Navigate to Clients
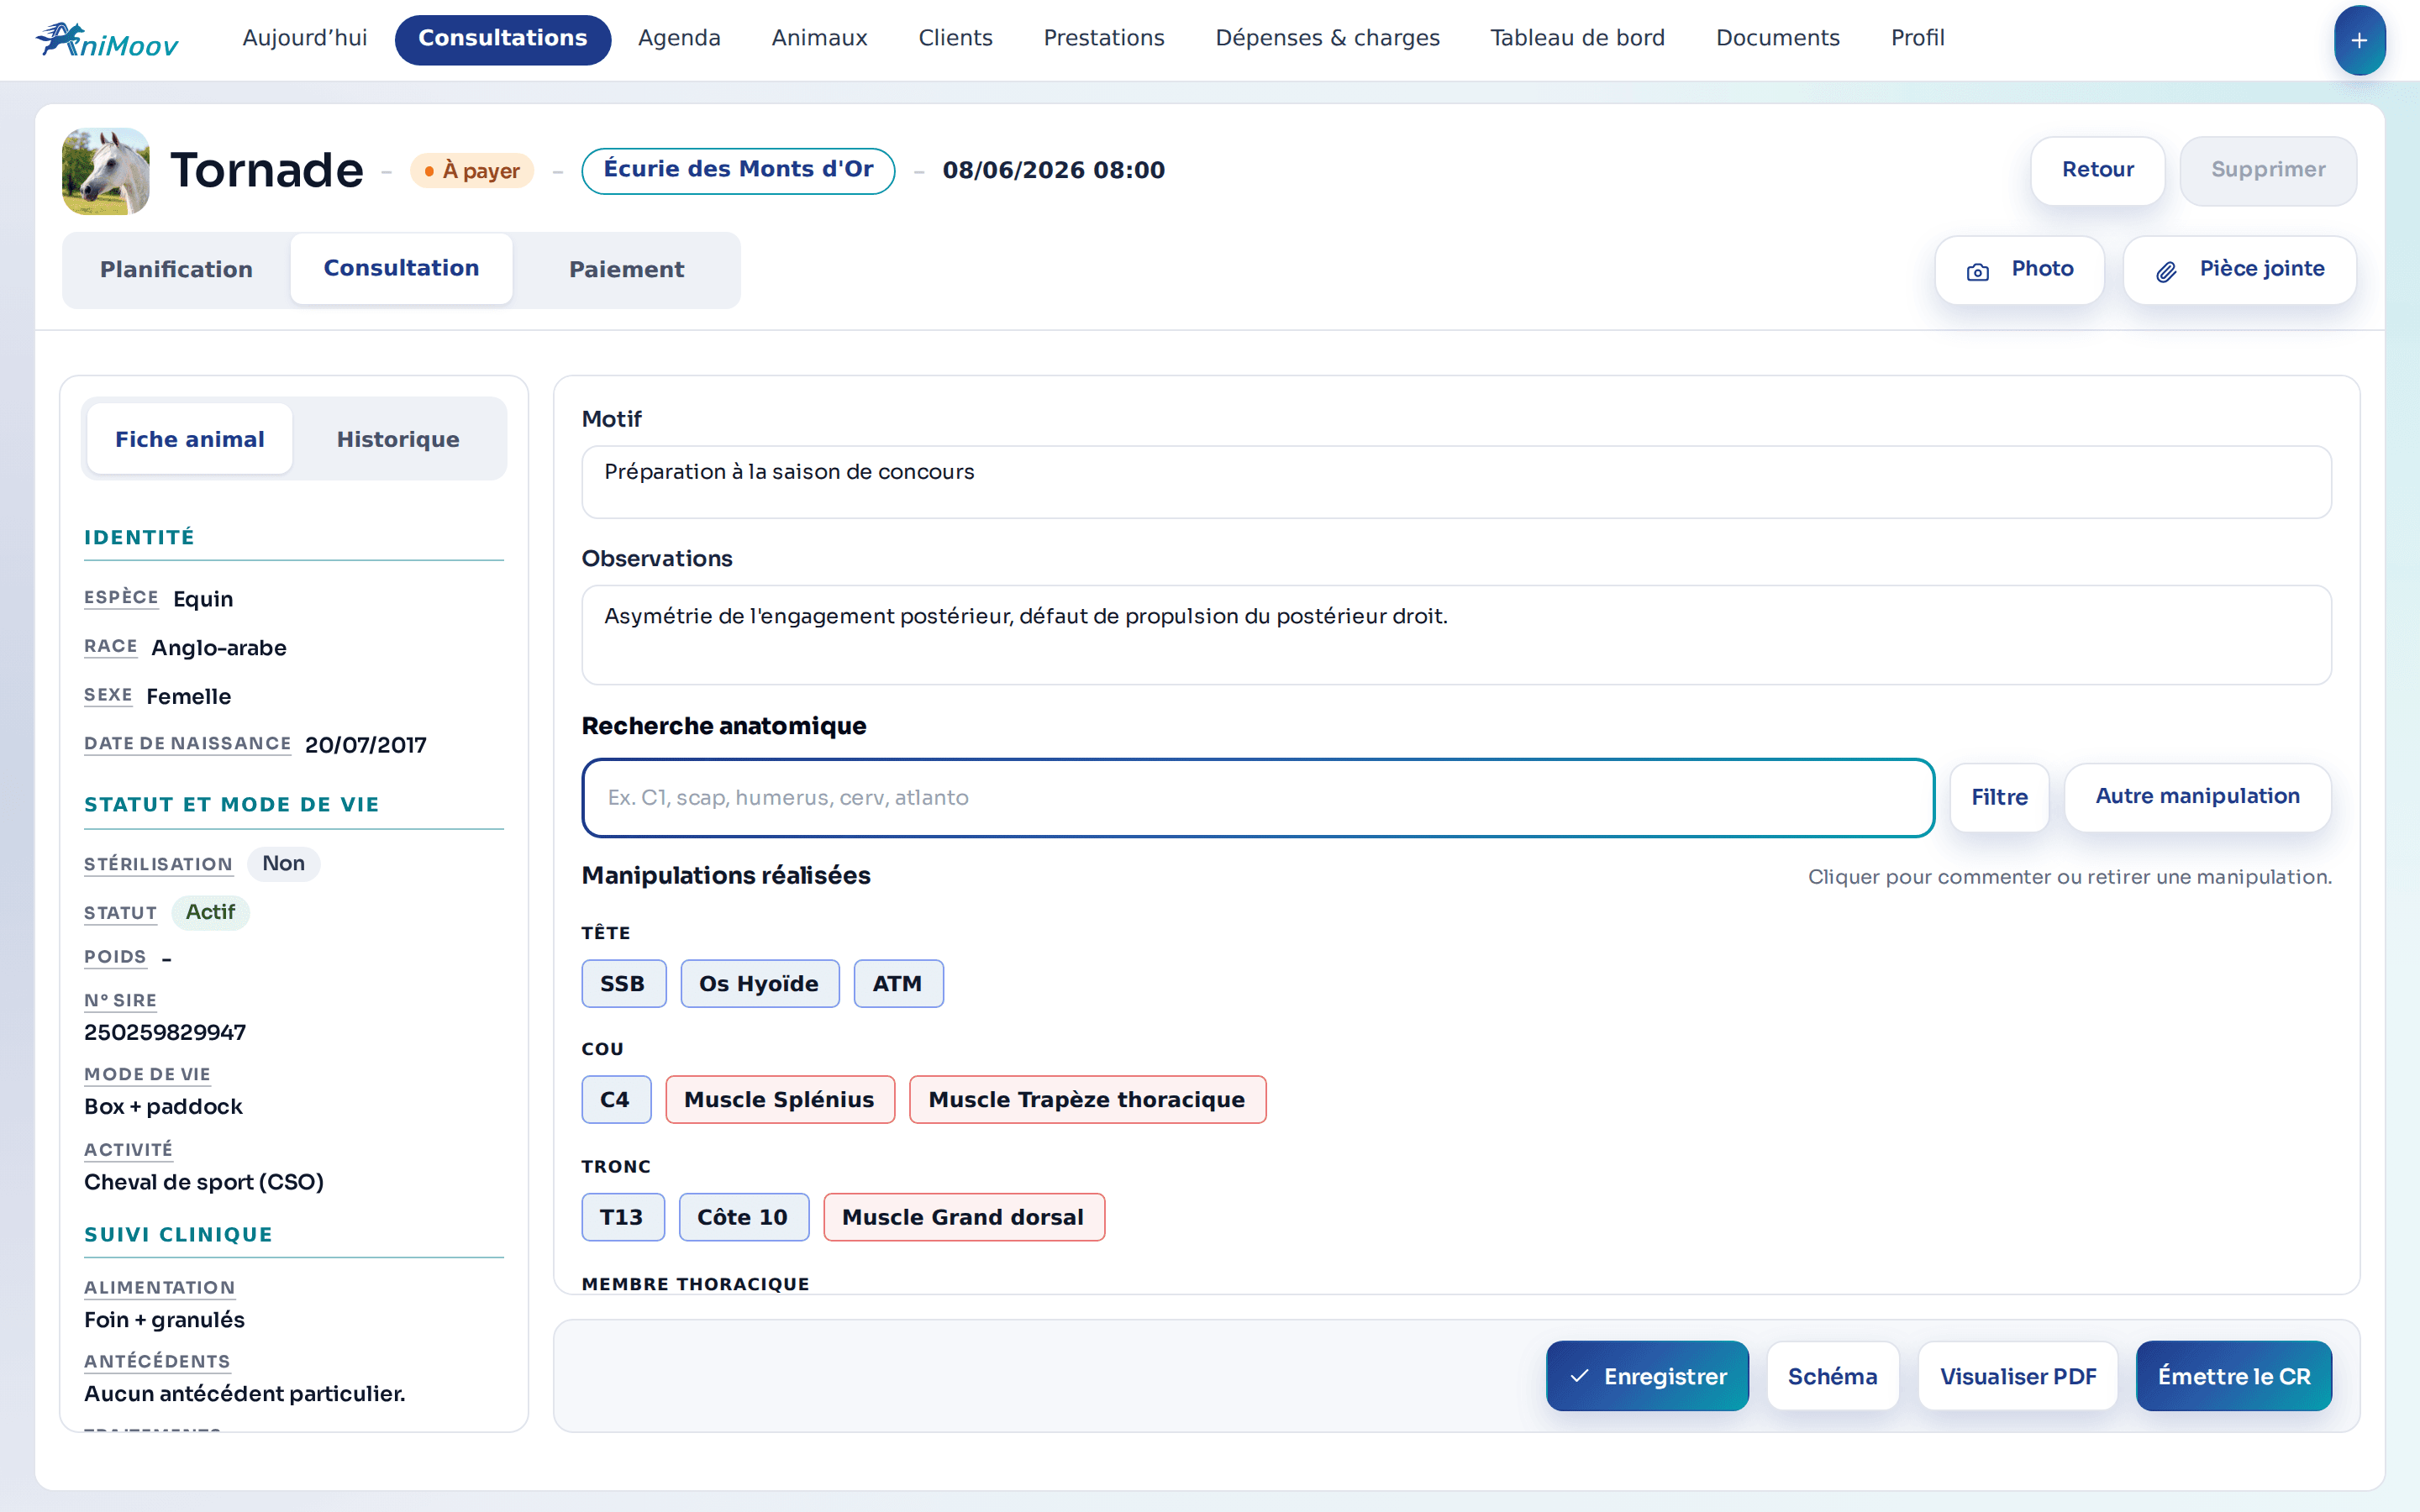 [955, 38]
